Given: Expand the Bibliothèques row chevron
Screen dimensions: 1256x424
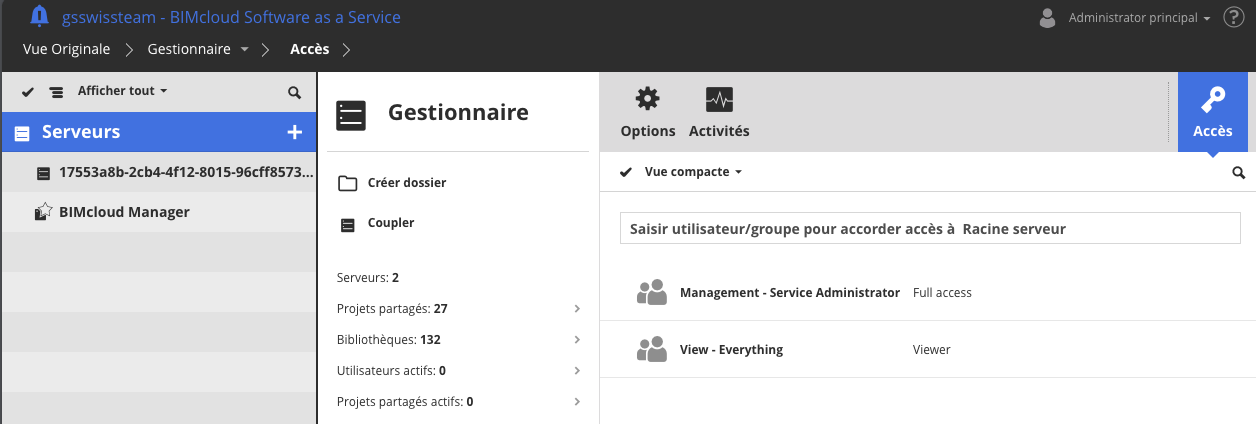Looking at the screenshot, I should tap(577, 340).
